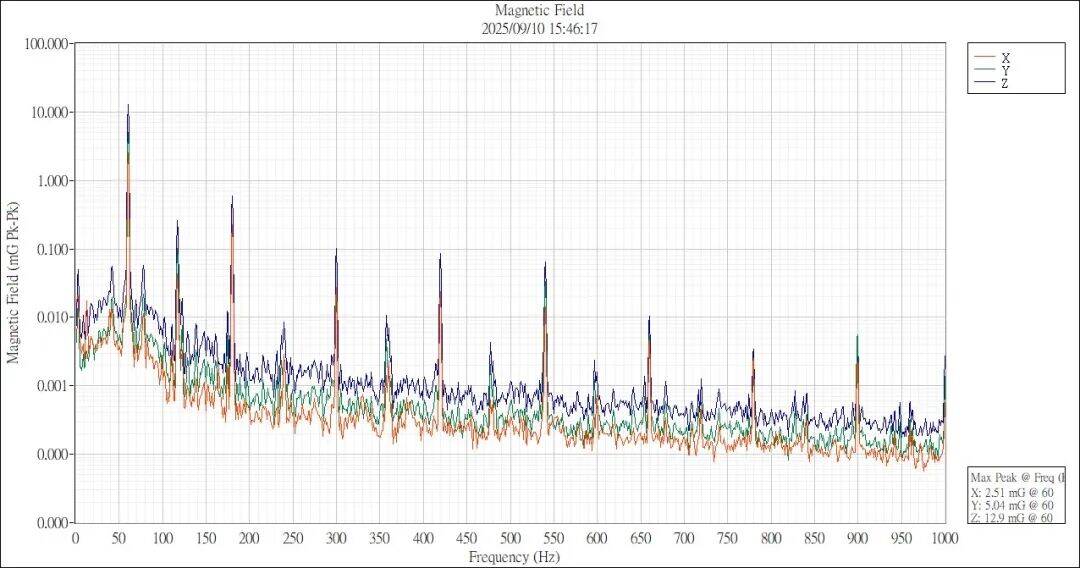Click the 500 tick on frequency axis
1080x568 pixels.
(510, 538)
